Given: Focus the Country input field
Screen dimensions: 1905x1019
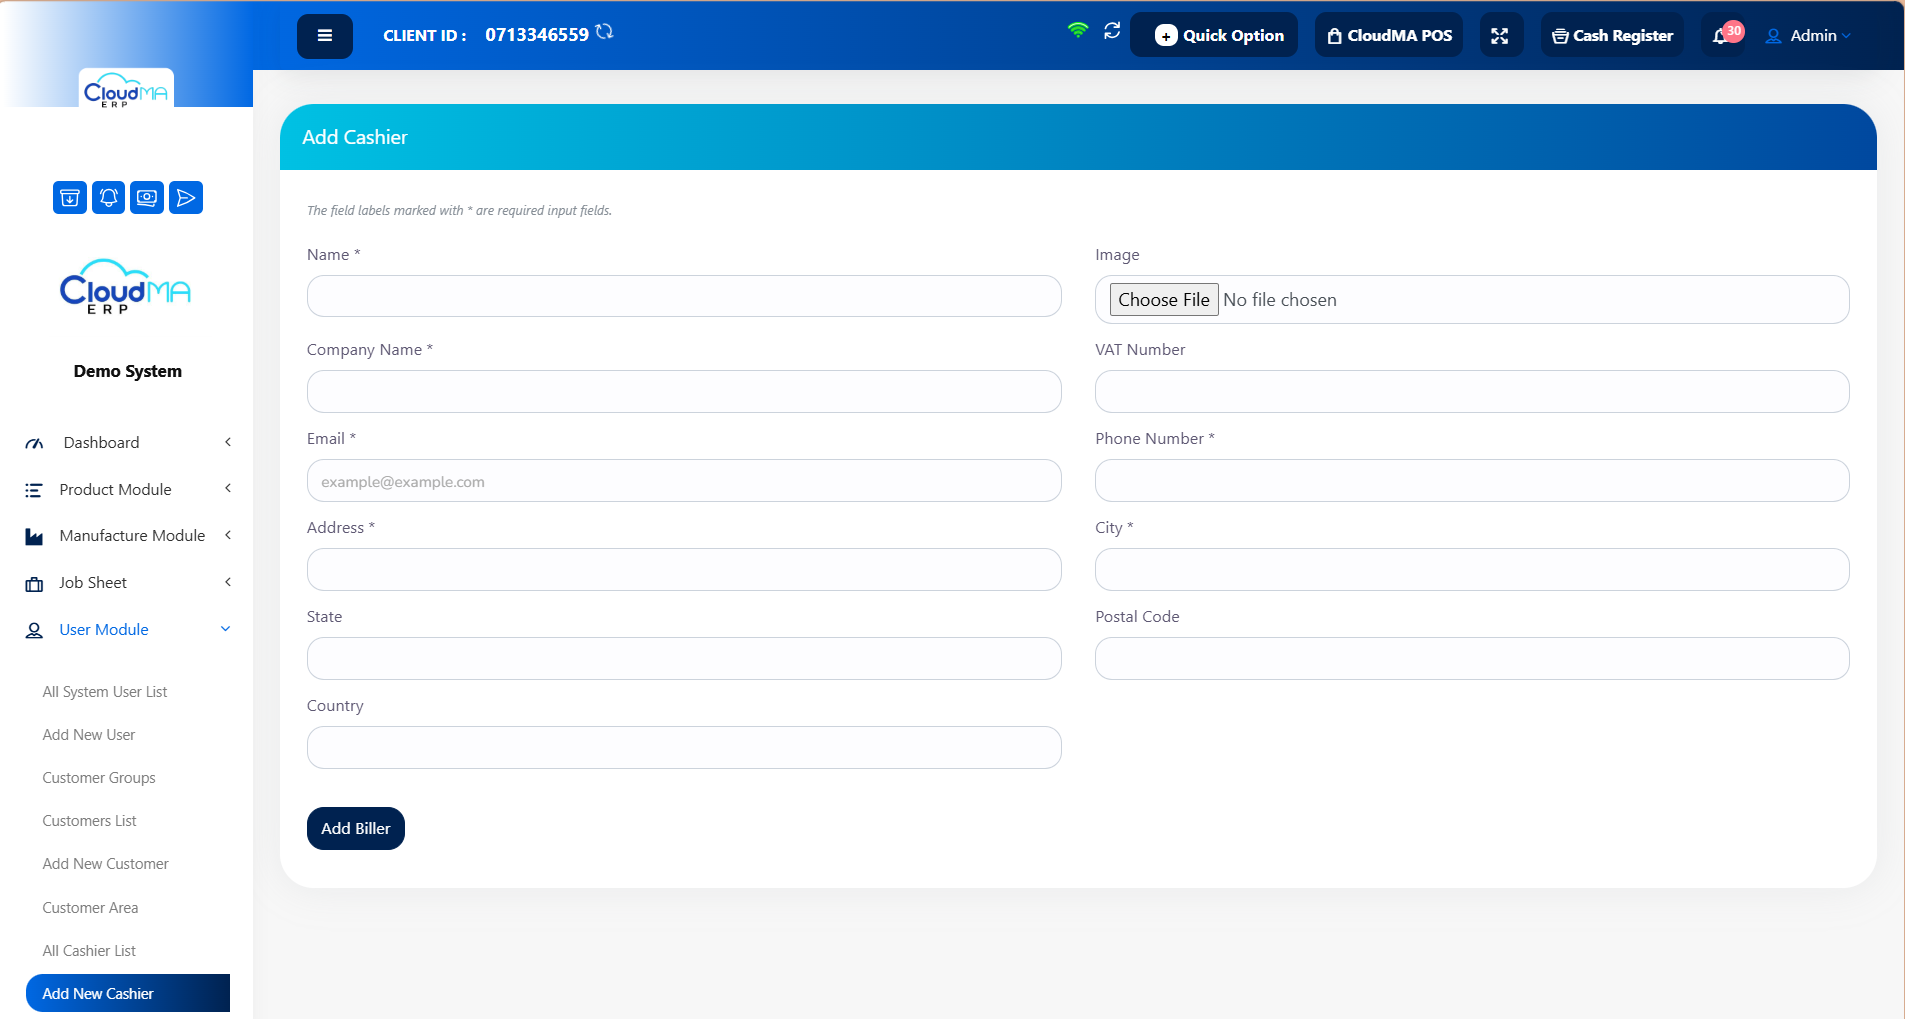Looking at the screenshot, I should (x=684, y=747).
